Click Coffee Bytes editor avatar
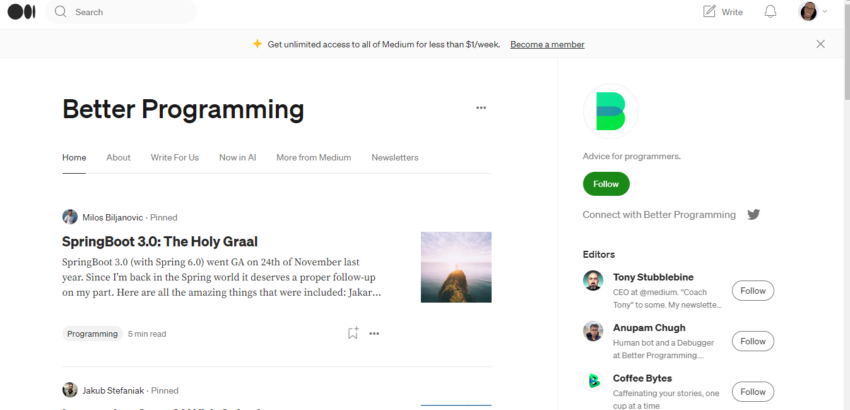This screenshot has width=850, height=410. coord(593,381)
